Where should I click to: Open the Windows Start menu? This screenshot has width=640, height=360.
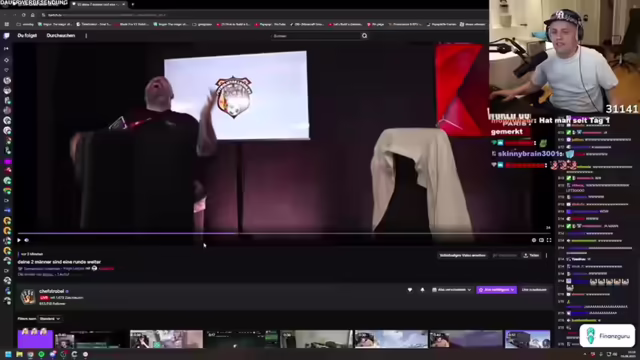8,354
